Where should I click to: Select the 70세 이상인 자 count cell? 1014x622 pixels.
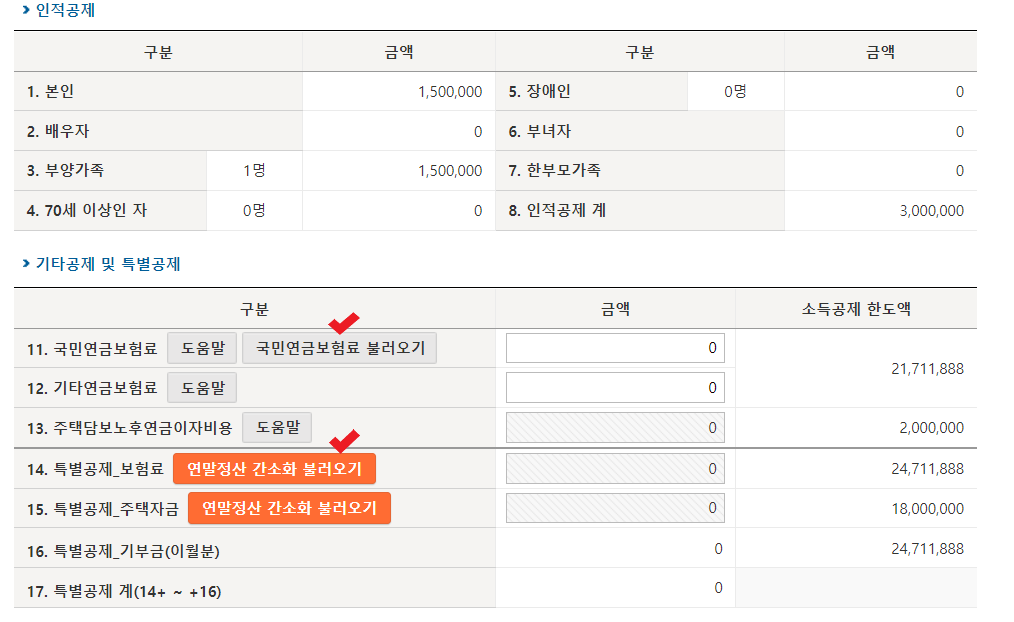coord(253,211)
